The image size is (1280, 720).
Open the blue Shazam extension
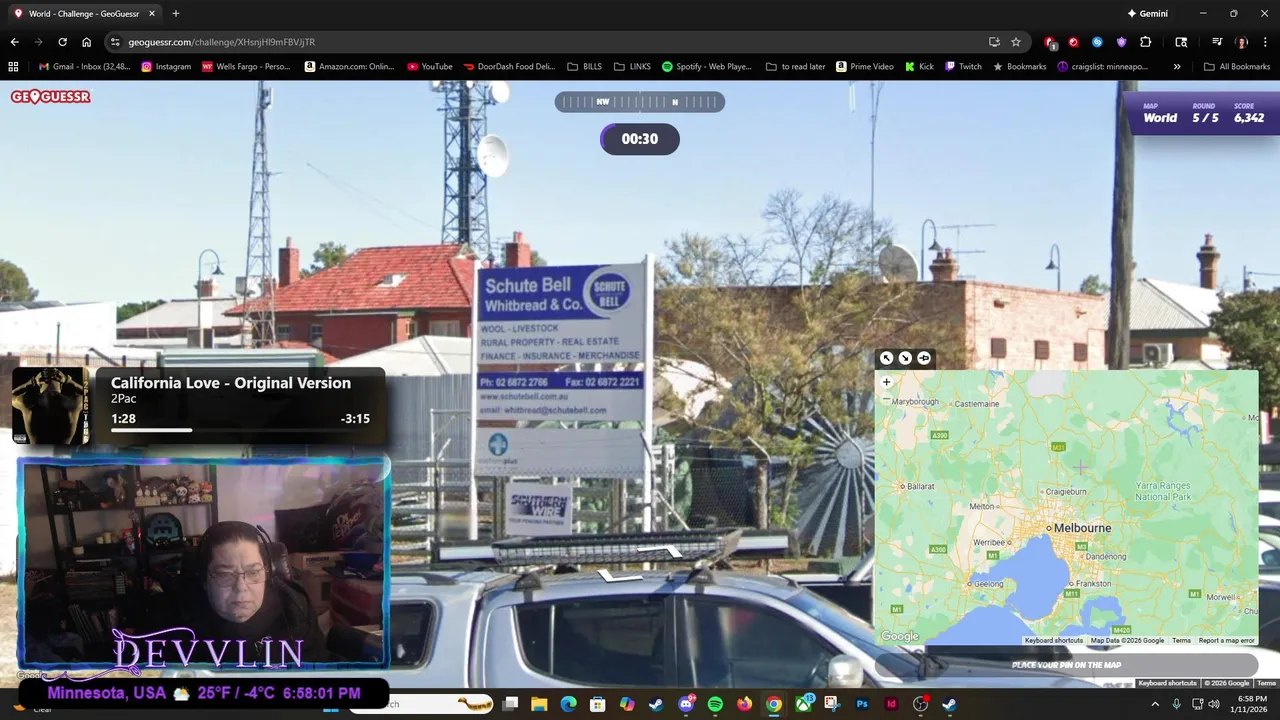click(1097, 42)
